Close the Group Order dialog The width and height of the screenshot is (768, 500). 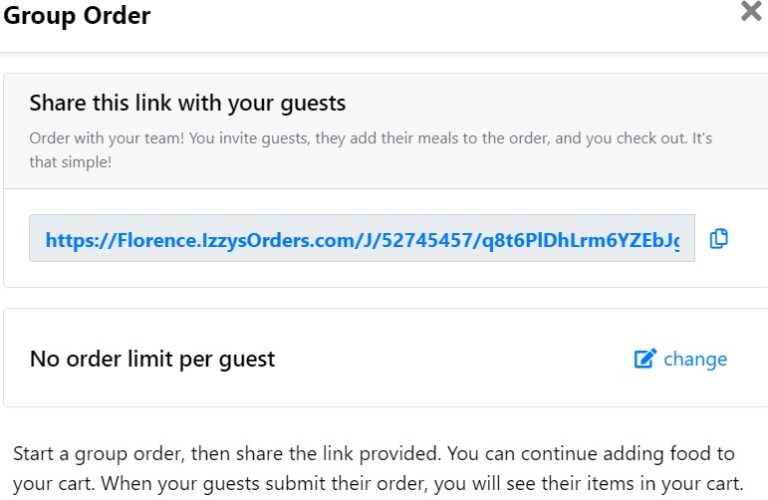tap(750, 13)
